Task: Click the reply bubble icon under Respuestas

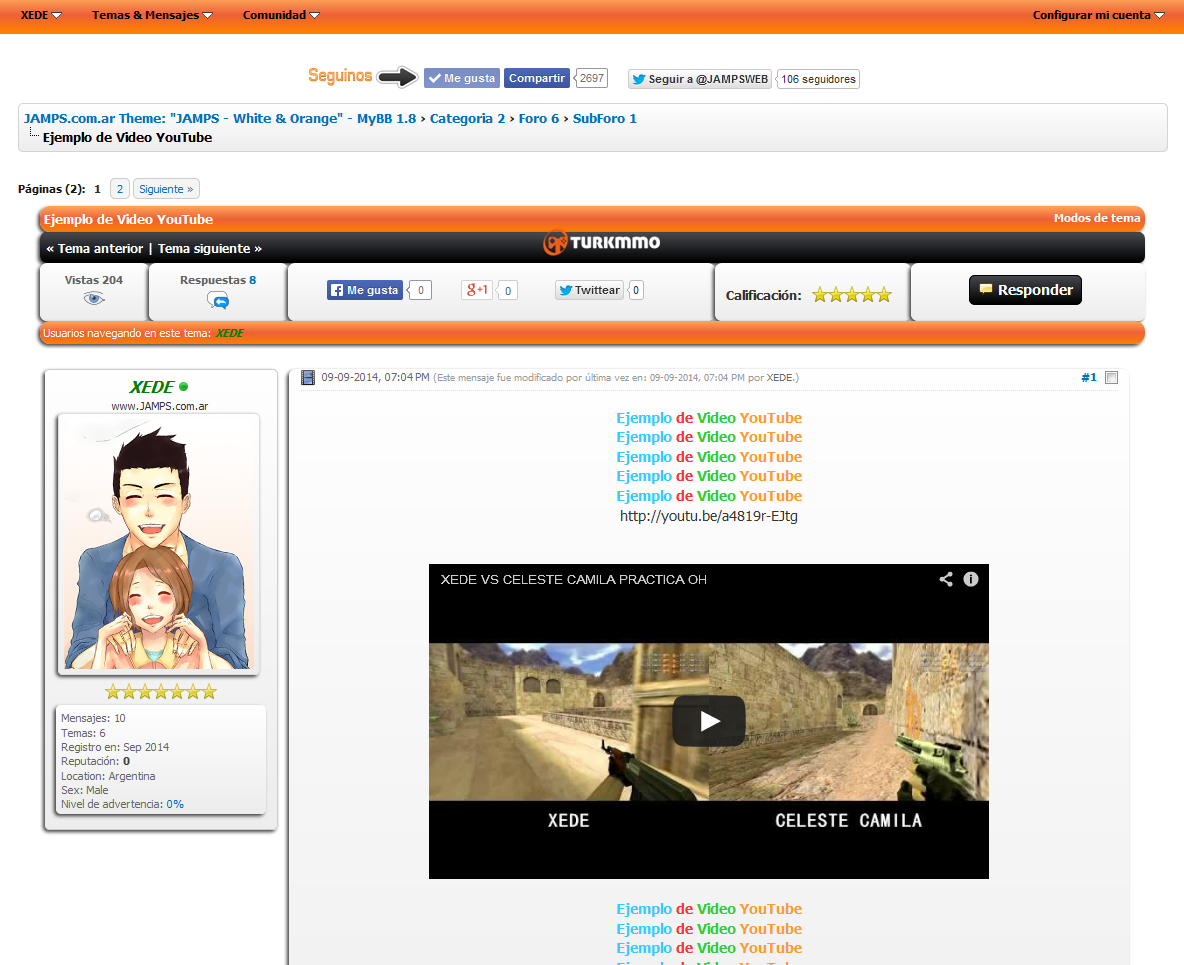Action: tap(217, 301)
